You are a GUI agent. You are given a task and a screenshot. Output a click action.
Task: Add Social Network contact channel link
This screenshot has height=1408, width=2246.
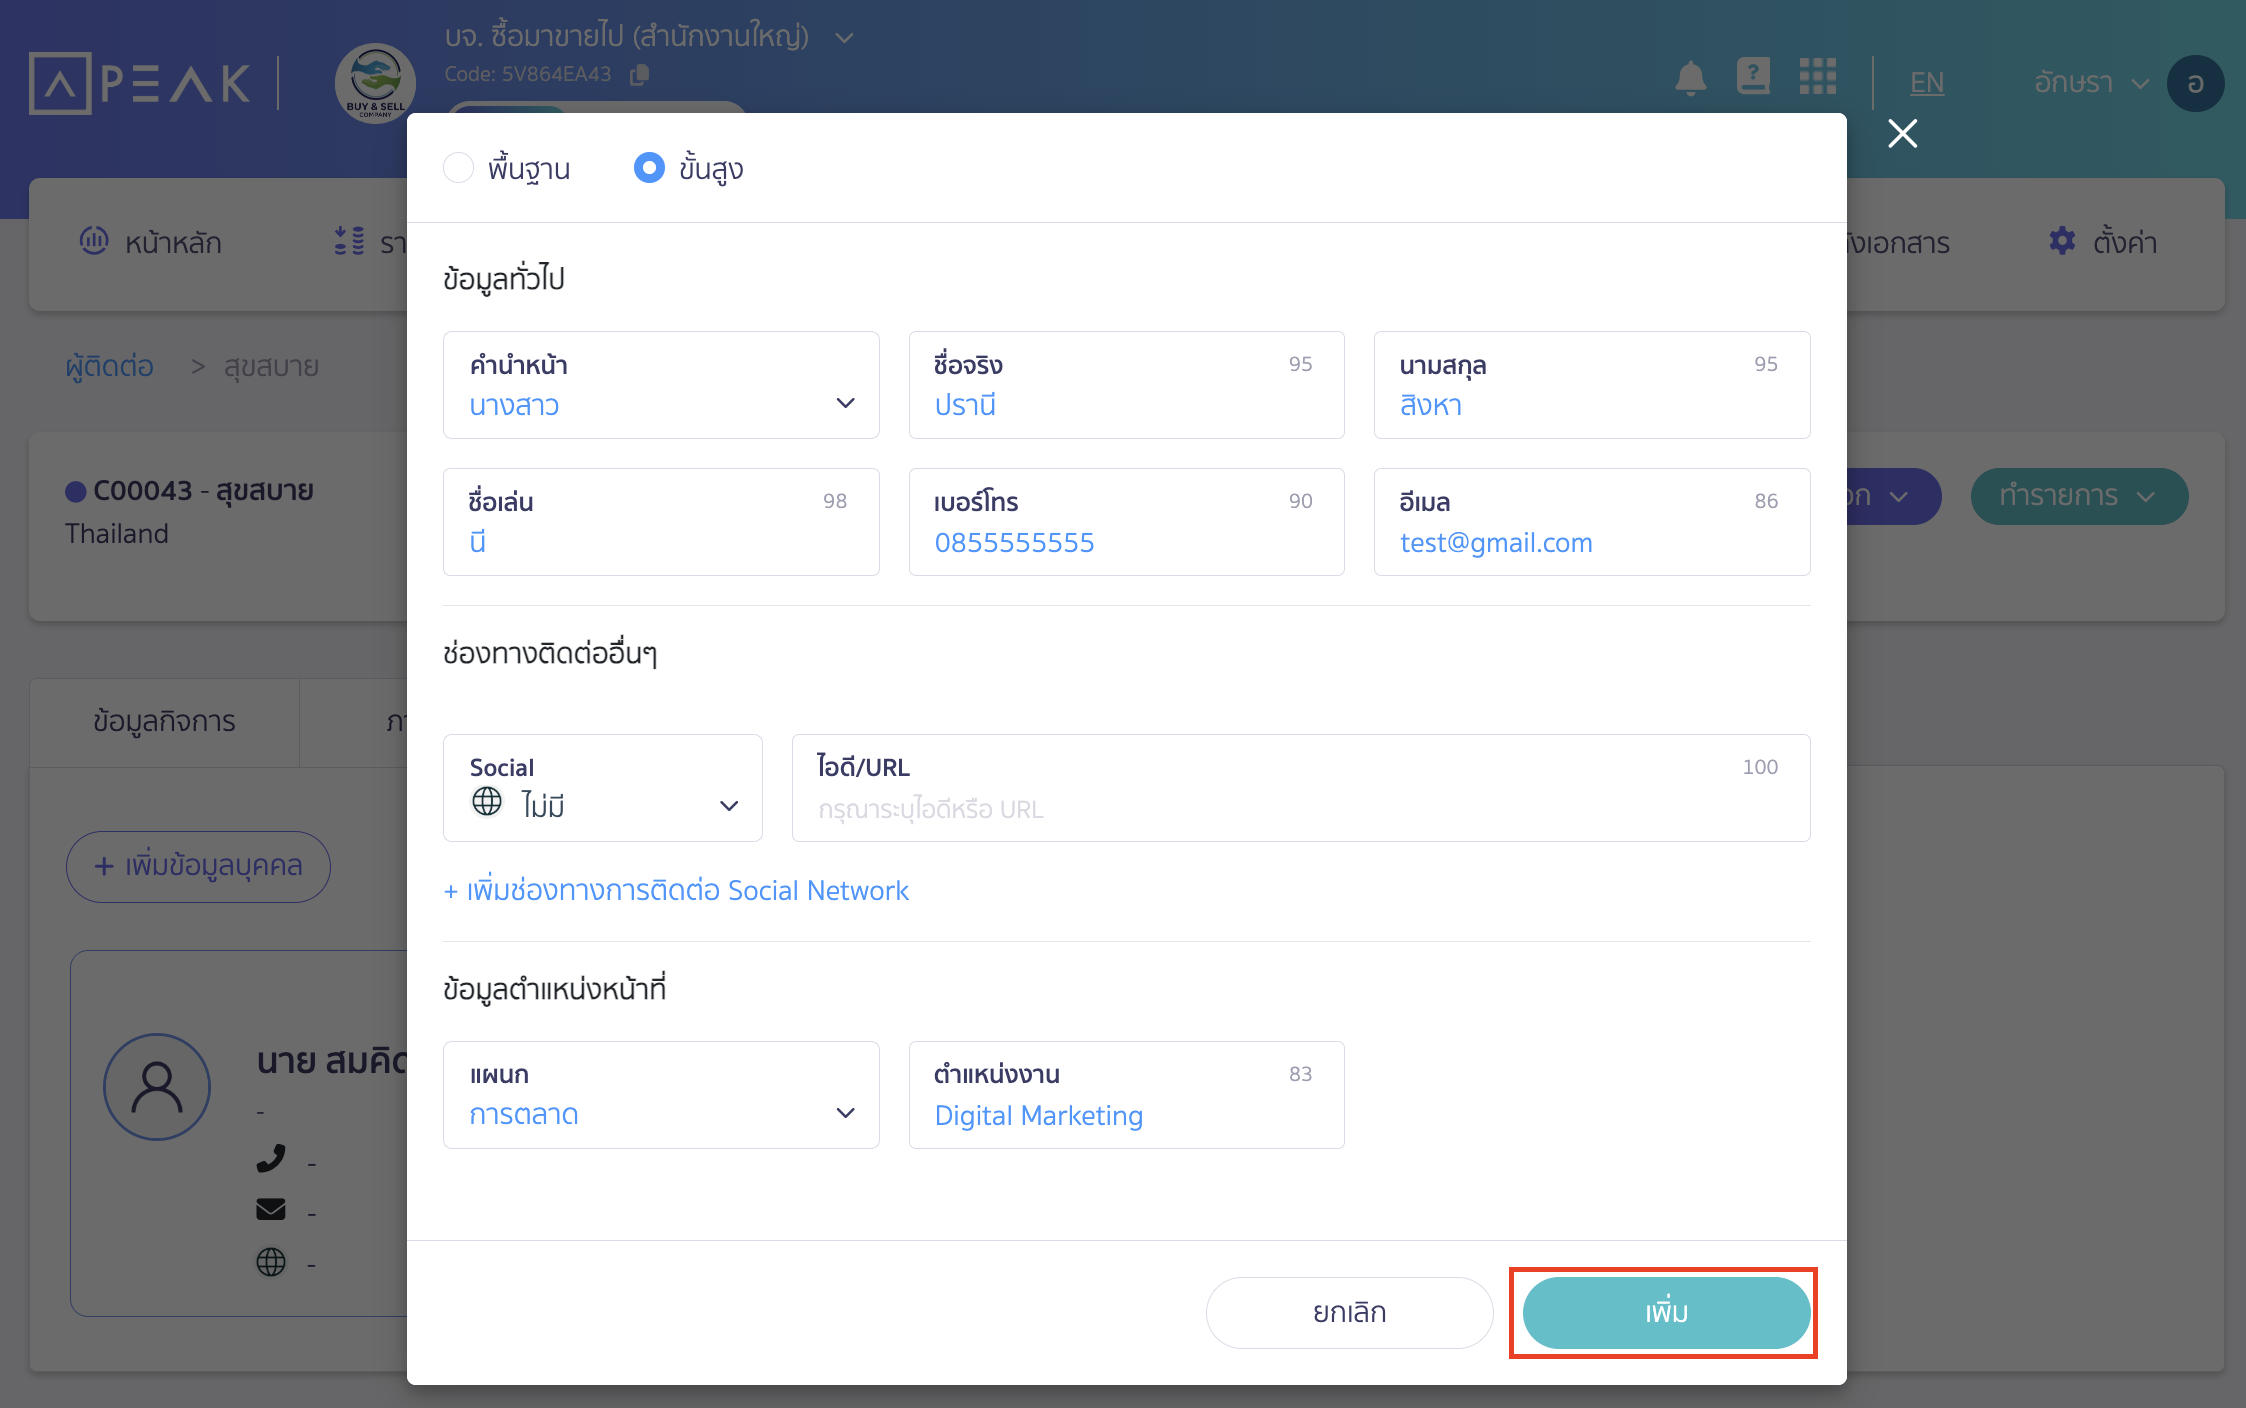click(676, 890)
